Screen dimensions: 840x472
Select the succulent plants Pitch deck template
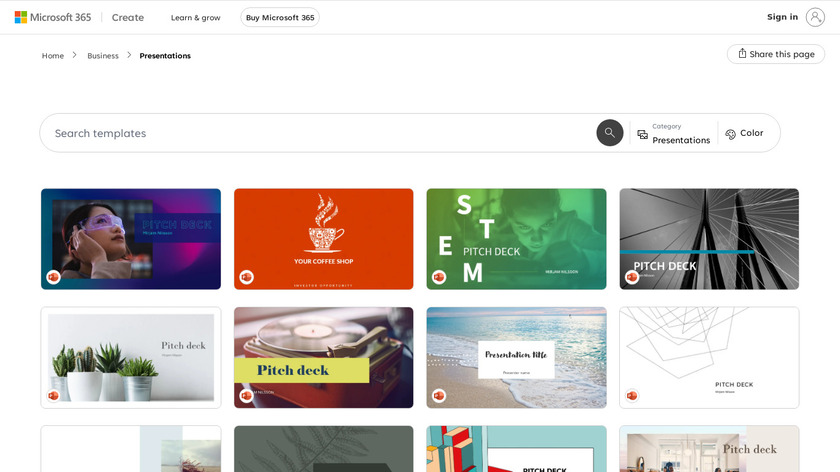point(131,357)
